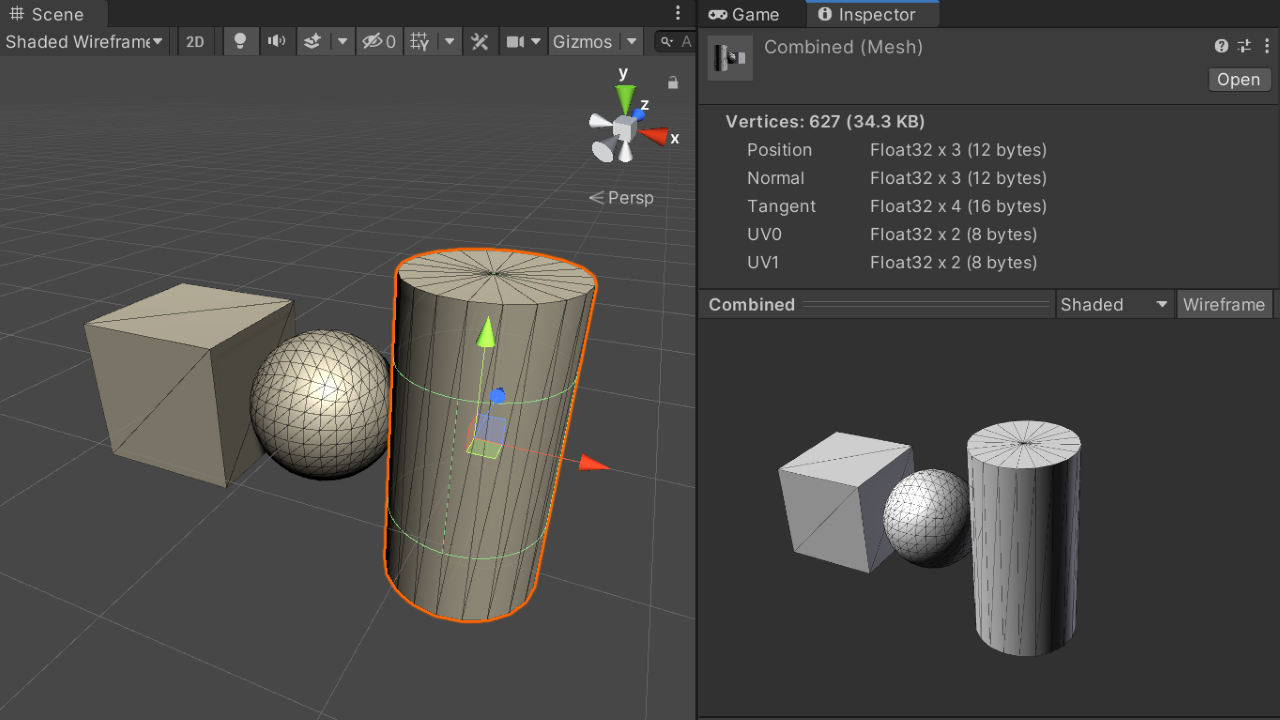Switch to the Game tab
The height and width of the screenshot is (720, 1280).
tap(743, 14)
